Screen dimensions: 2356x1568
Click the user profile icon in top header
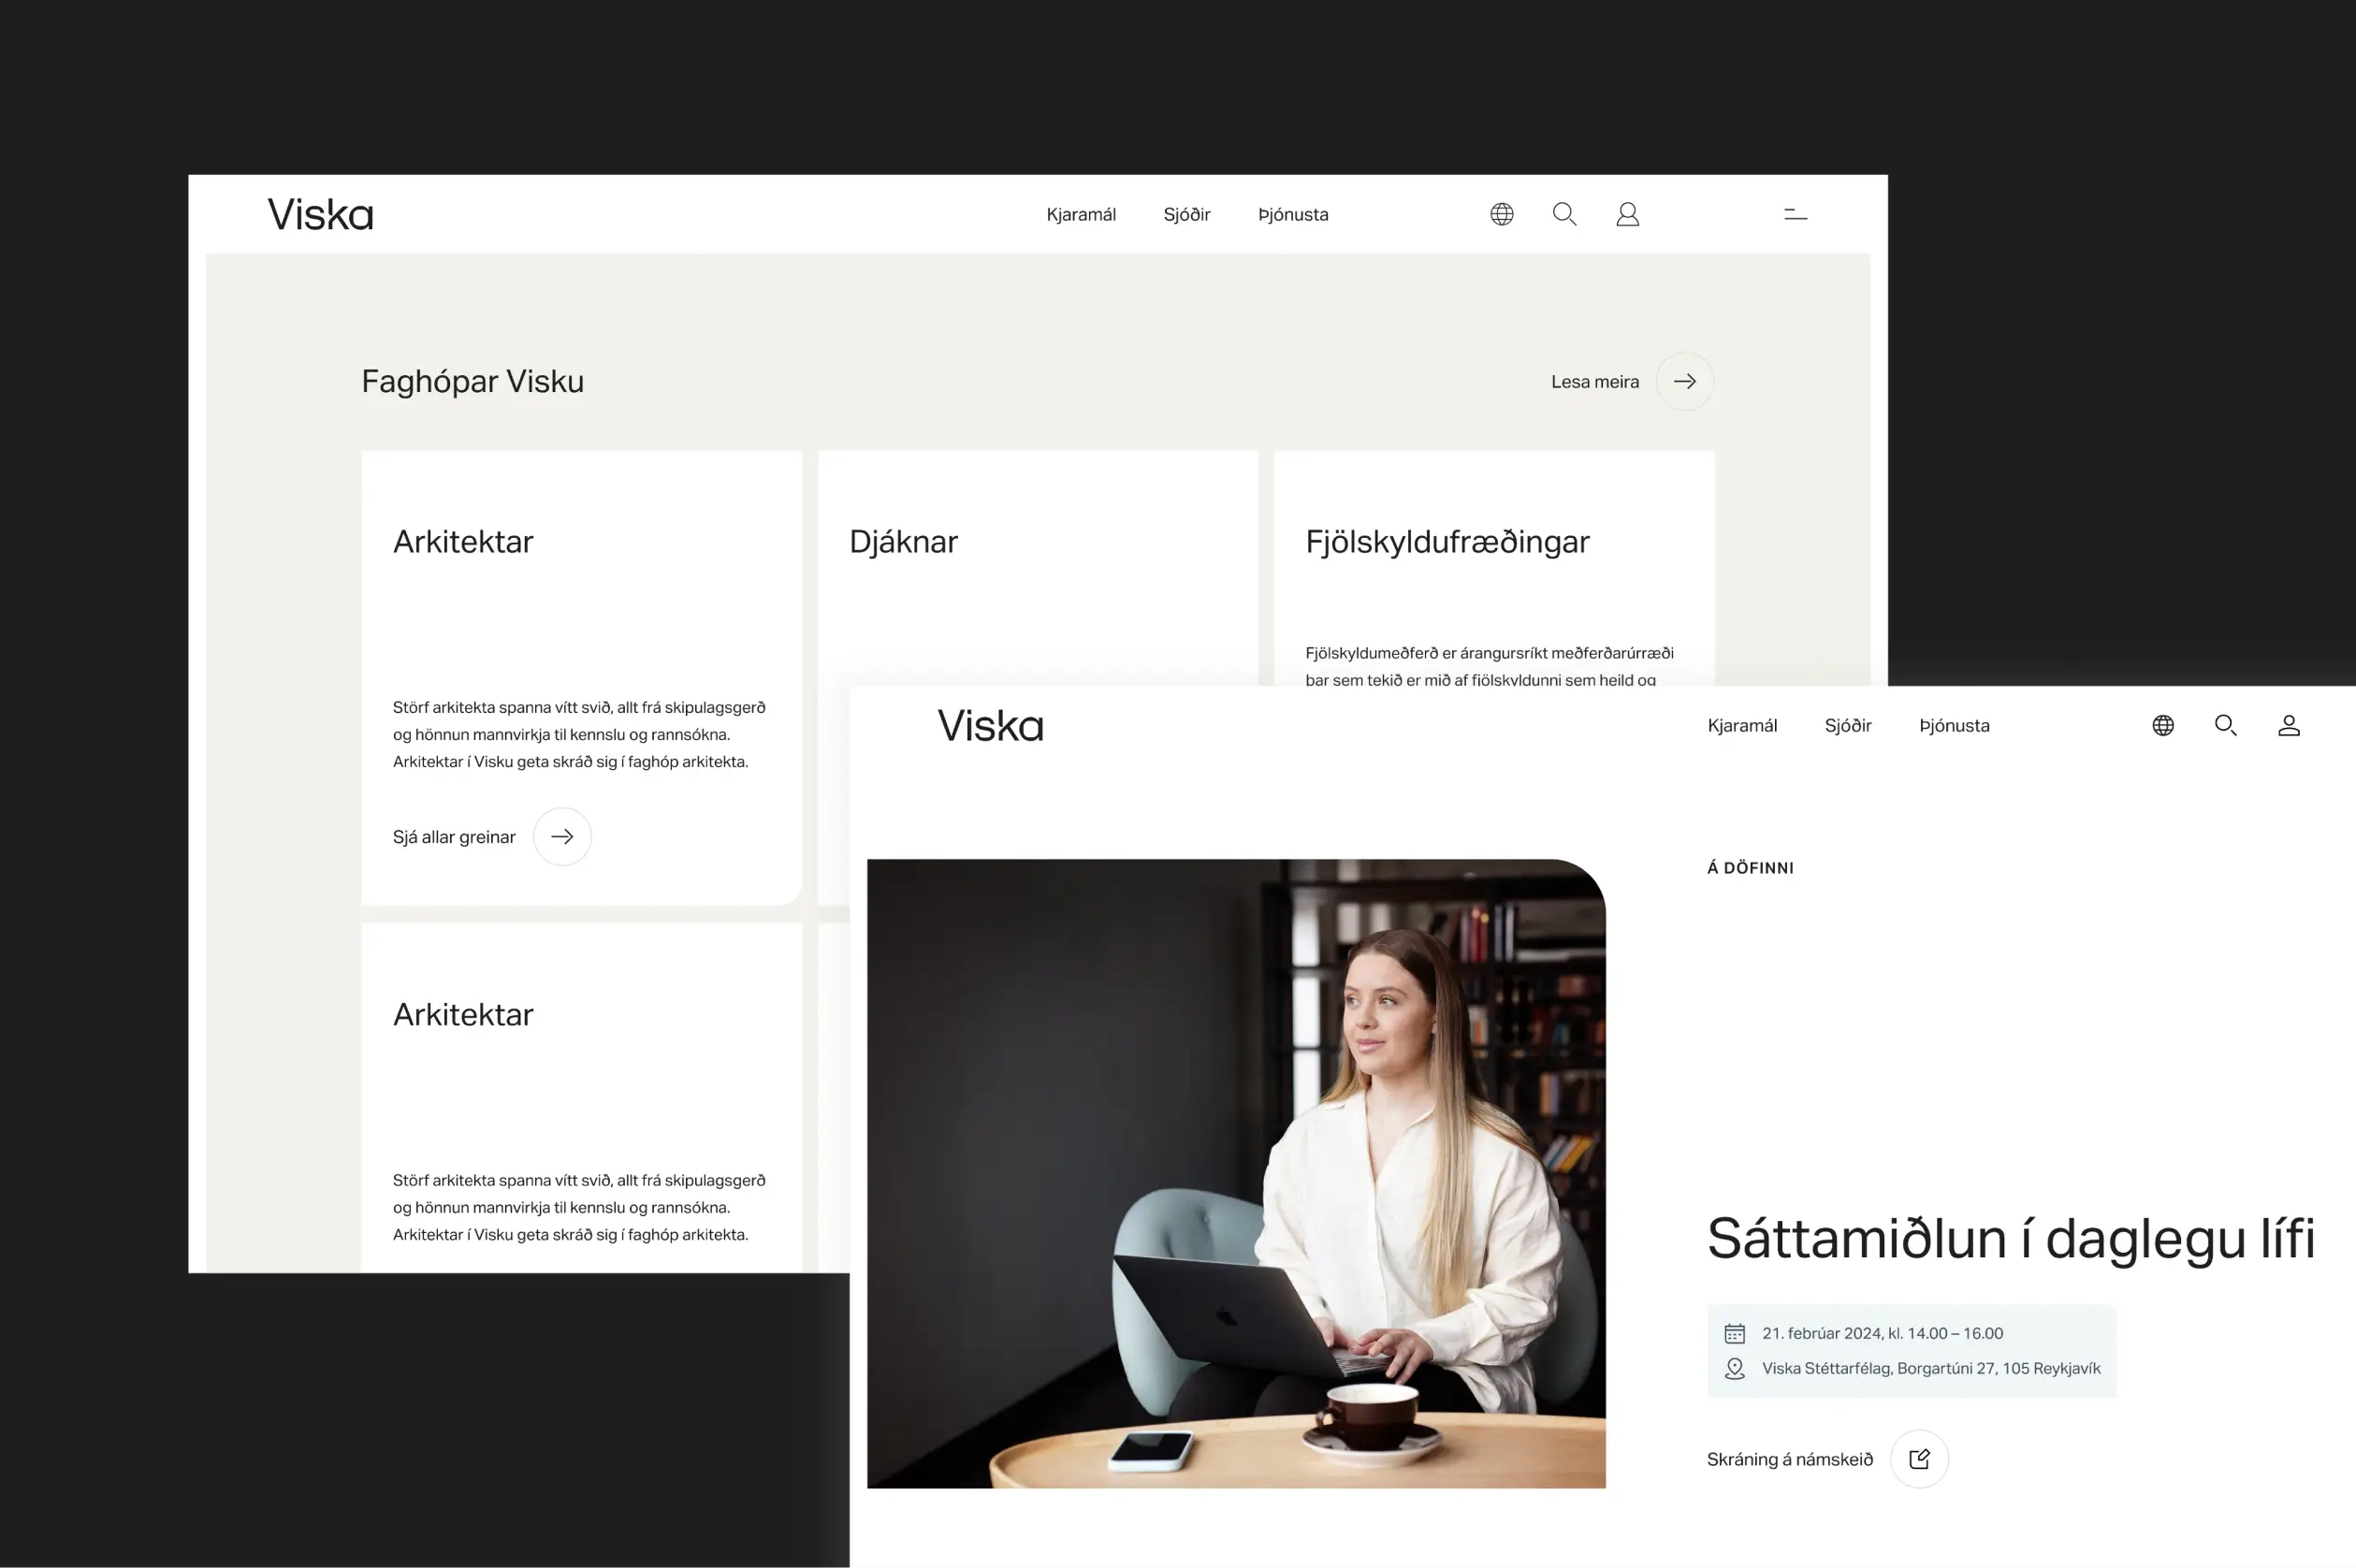coord(1627,214)
